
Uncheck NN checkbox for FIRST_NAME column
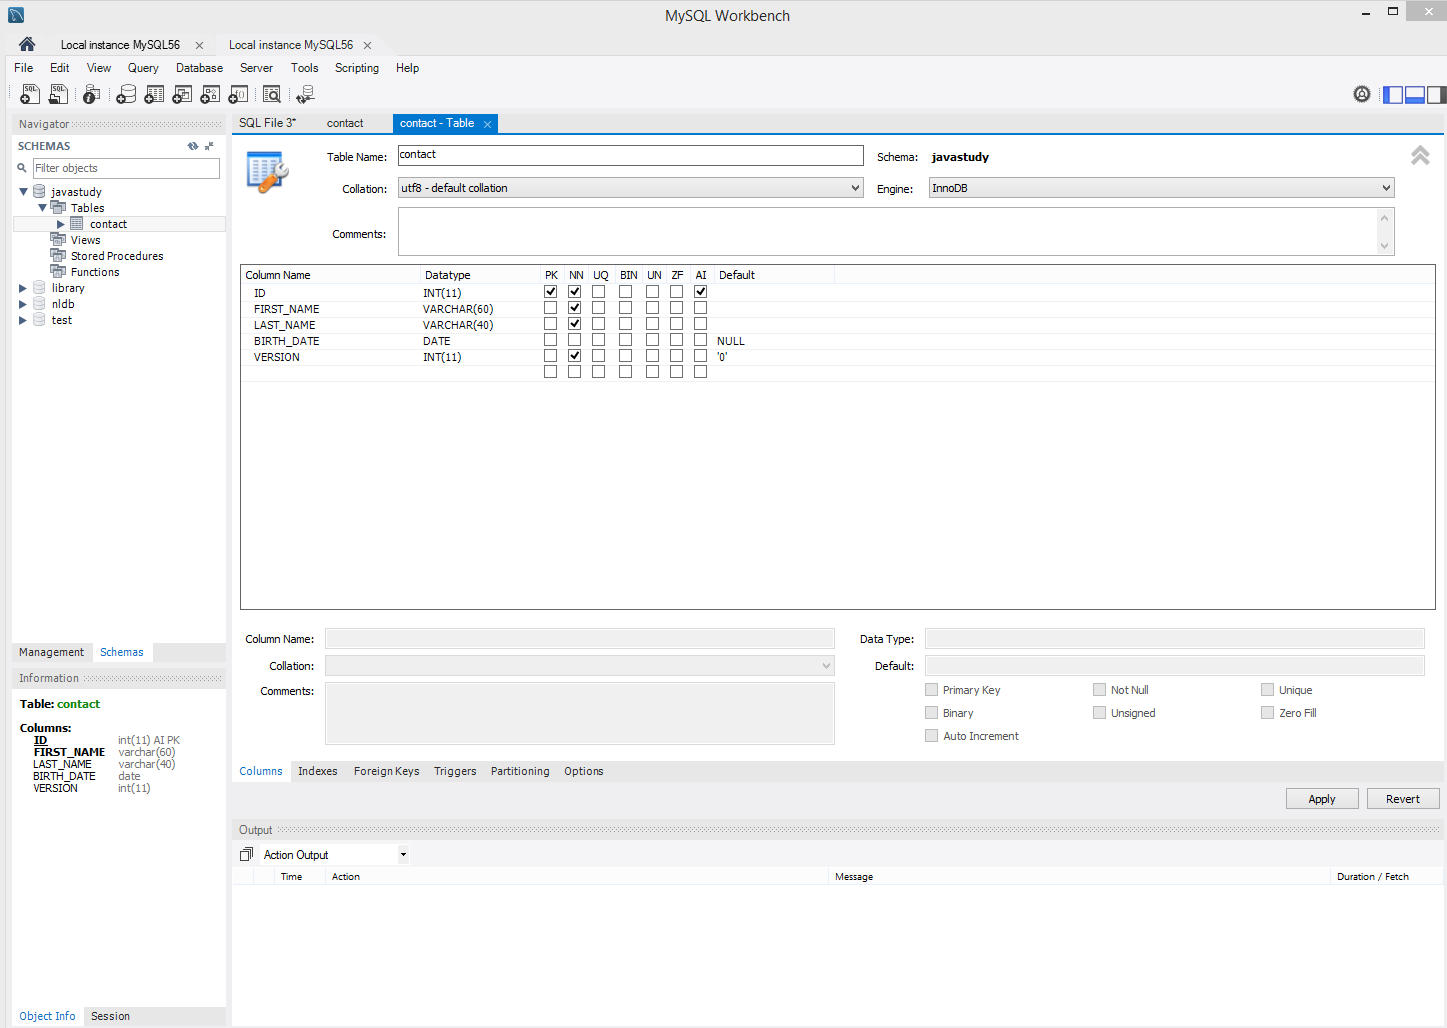point(575,308)
